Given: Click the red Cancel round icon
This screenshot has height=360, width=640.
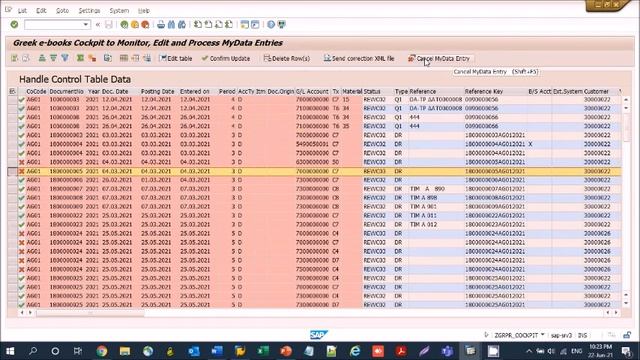Looking at the screenshot, I should [x=145, y=24].
